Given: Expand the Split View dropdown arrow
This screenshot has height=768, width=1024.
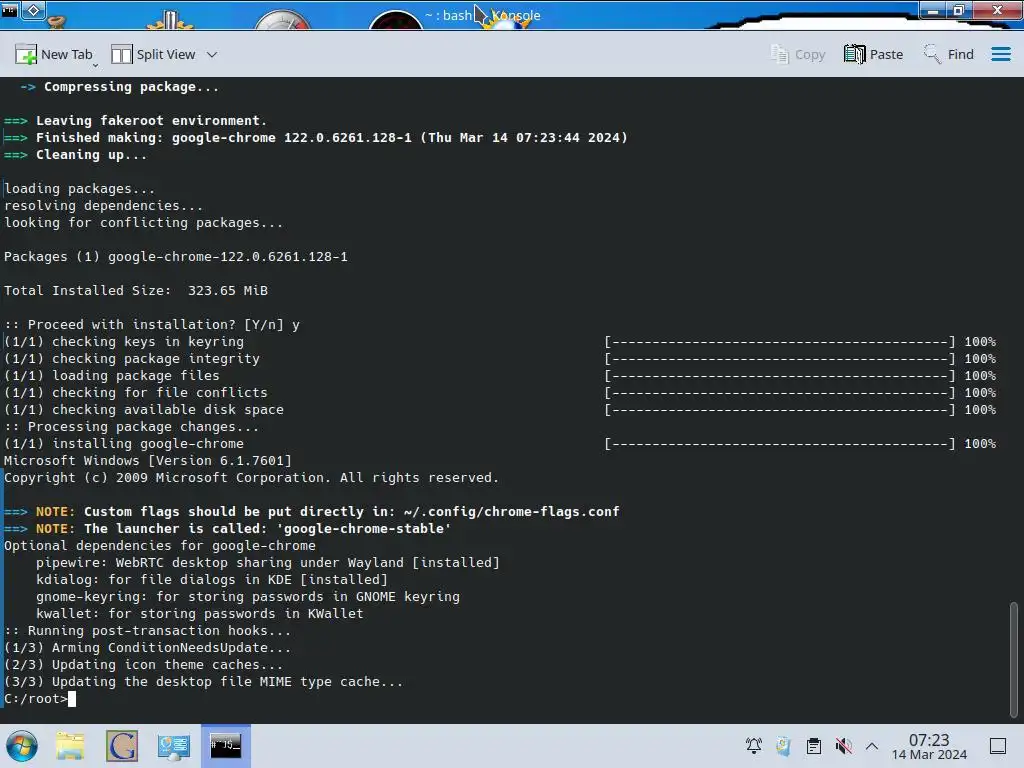Looking at the screenshot, I should 212,55.
